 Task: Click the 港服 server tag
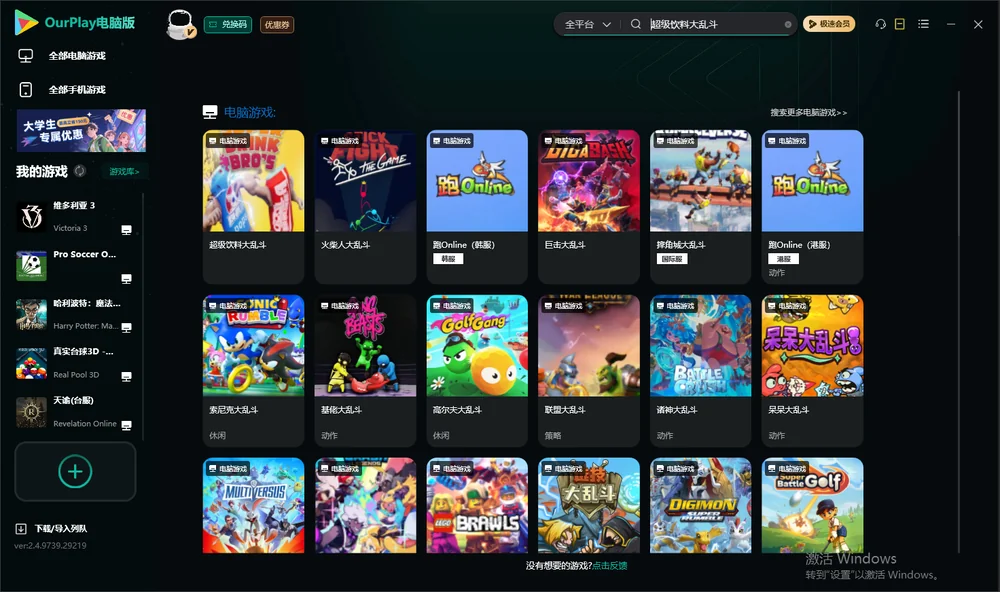pyautogui.click(x=783, y=259)
